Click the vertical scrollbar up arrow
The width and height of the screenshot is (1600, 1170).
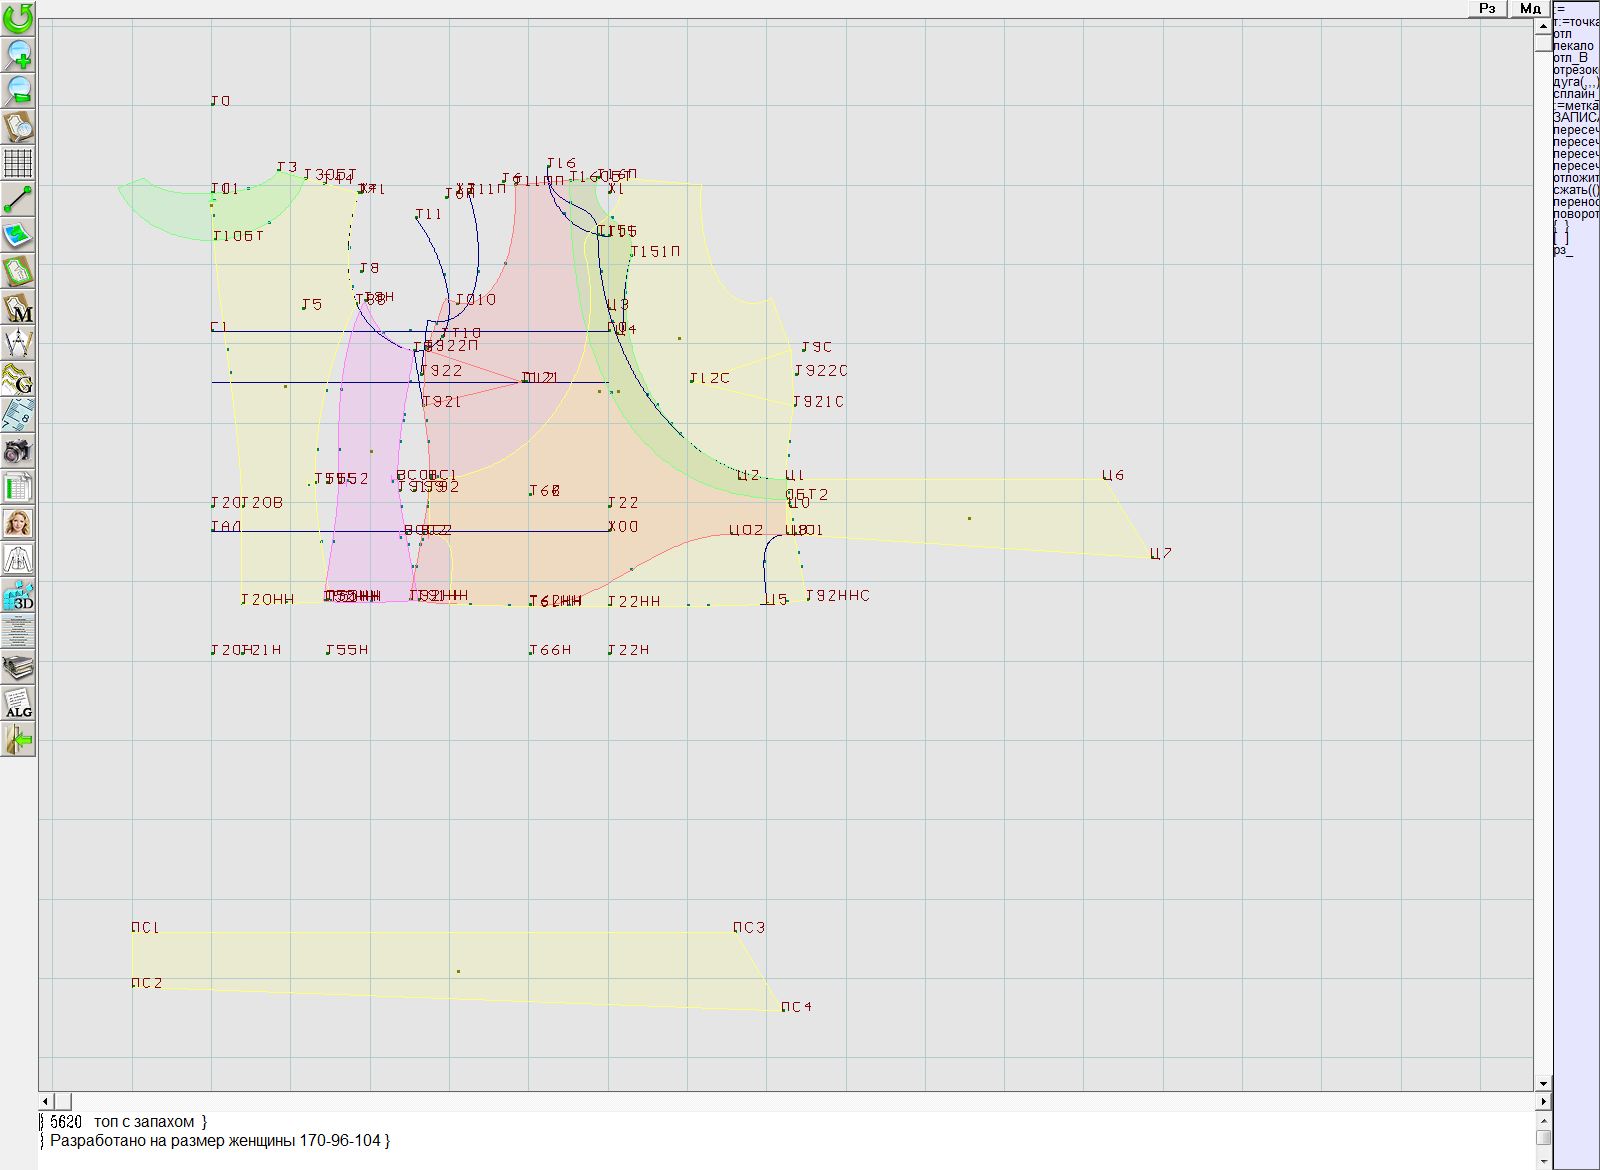click(x=1543, y=25)
